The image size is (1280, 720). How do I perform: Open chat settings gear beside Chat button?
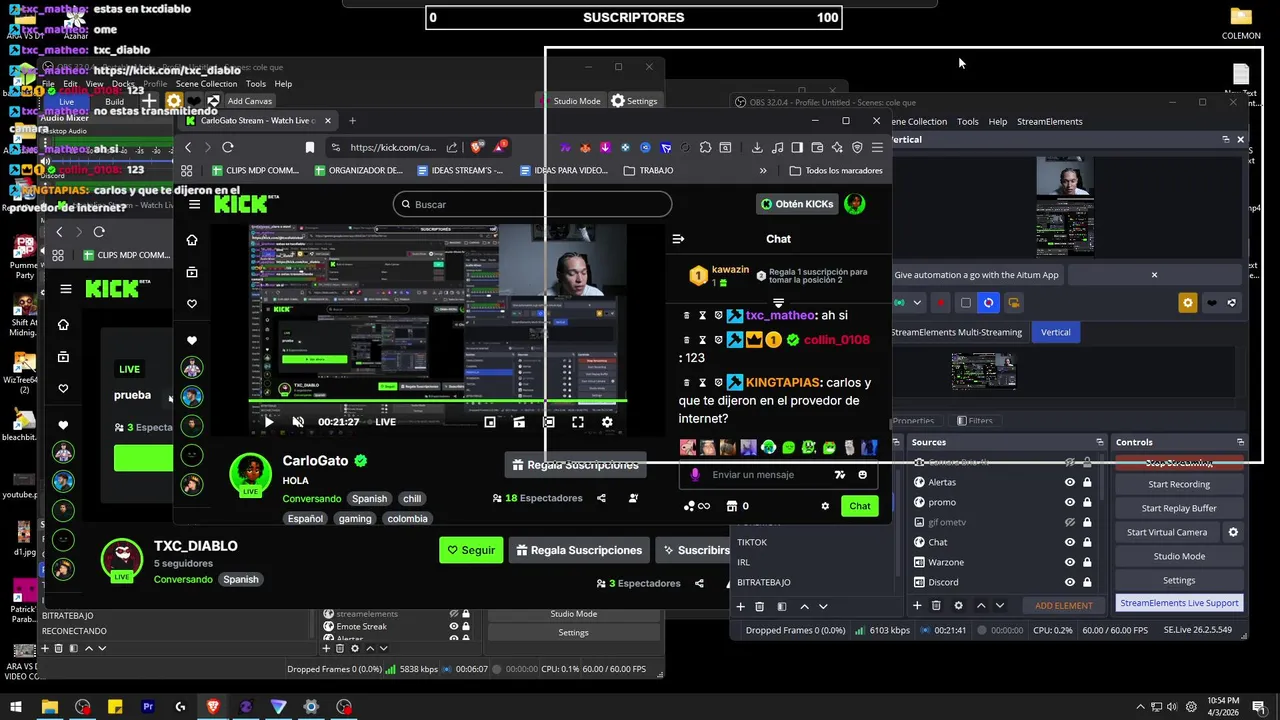pyautogui.click(x=825, y=506)
